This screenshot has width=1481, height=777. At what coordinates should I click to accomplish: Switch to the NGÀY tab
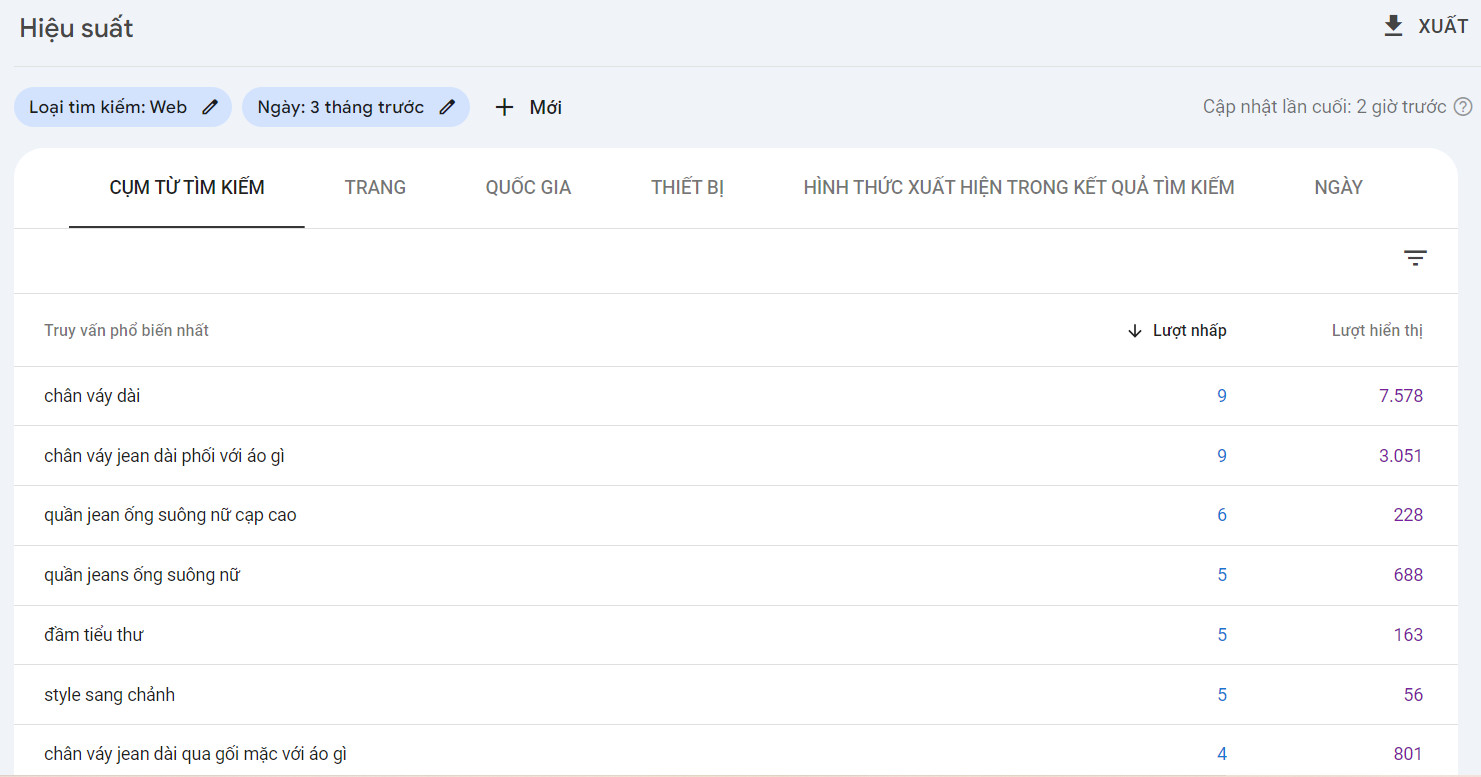[x=1338, y=187]
